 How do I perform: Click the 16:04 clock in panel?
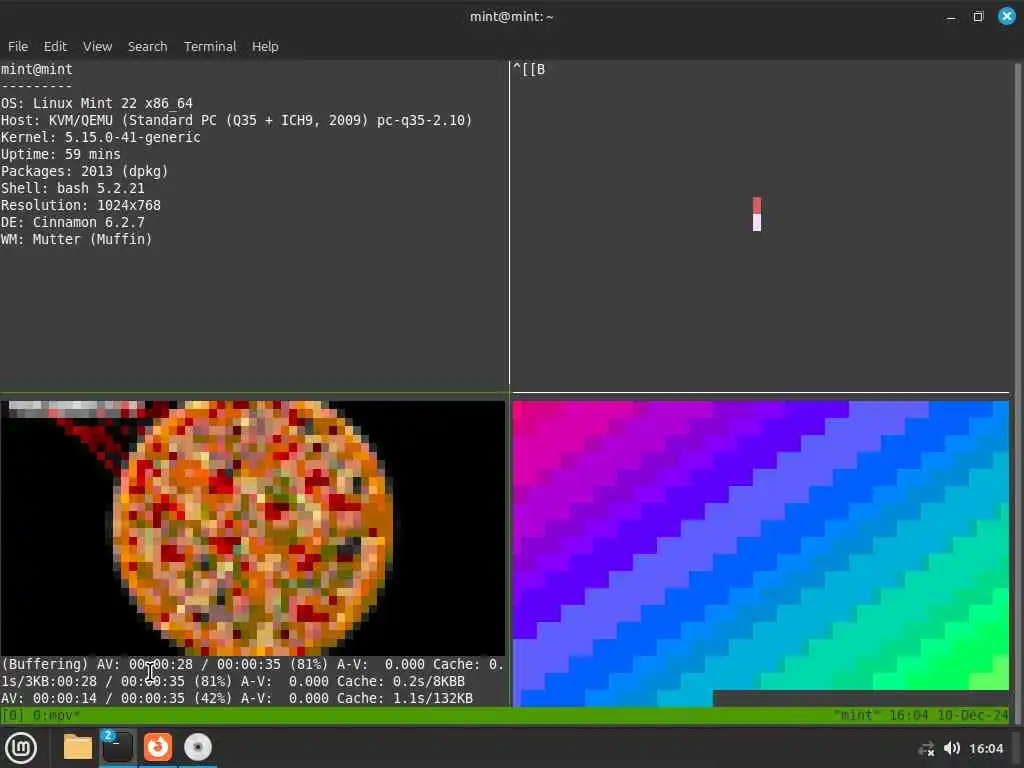tap(985, 748)
